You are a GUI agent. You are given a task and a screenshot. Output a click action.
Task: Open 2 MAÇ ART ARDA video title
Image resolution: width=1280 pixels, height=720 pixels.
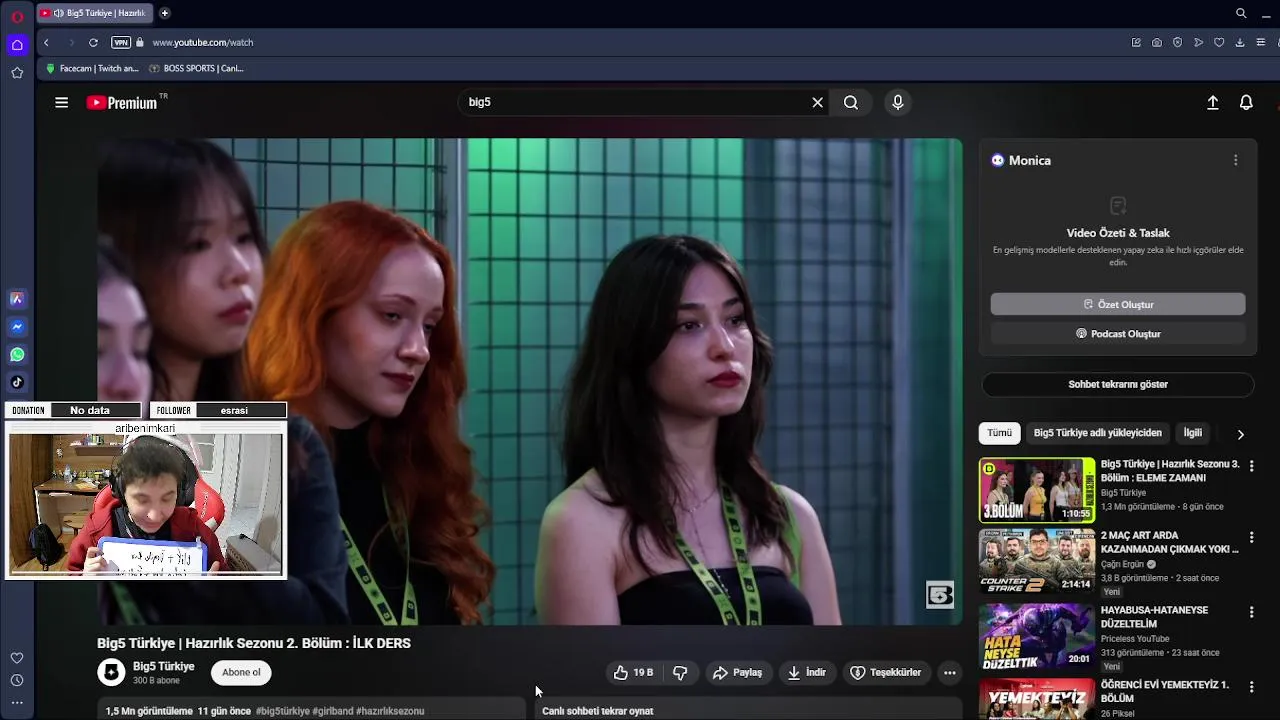pyautogui.click(x=1169, y=542)
